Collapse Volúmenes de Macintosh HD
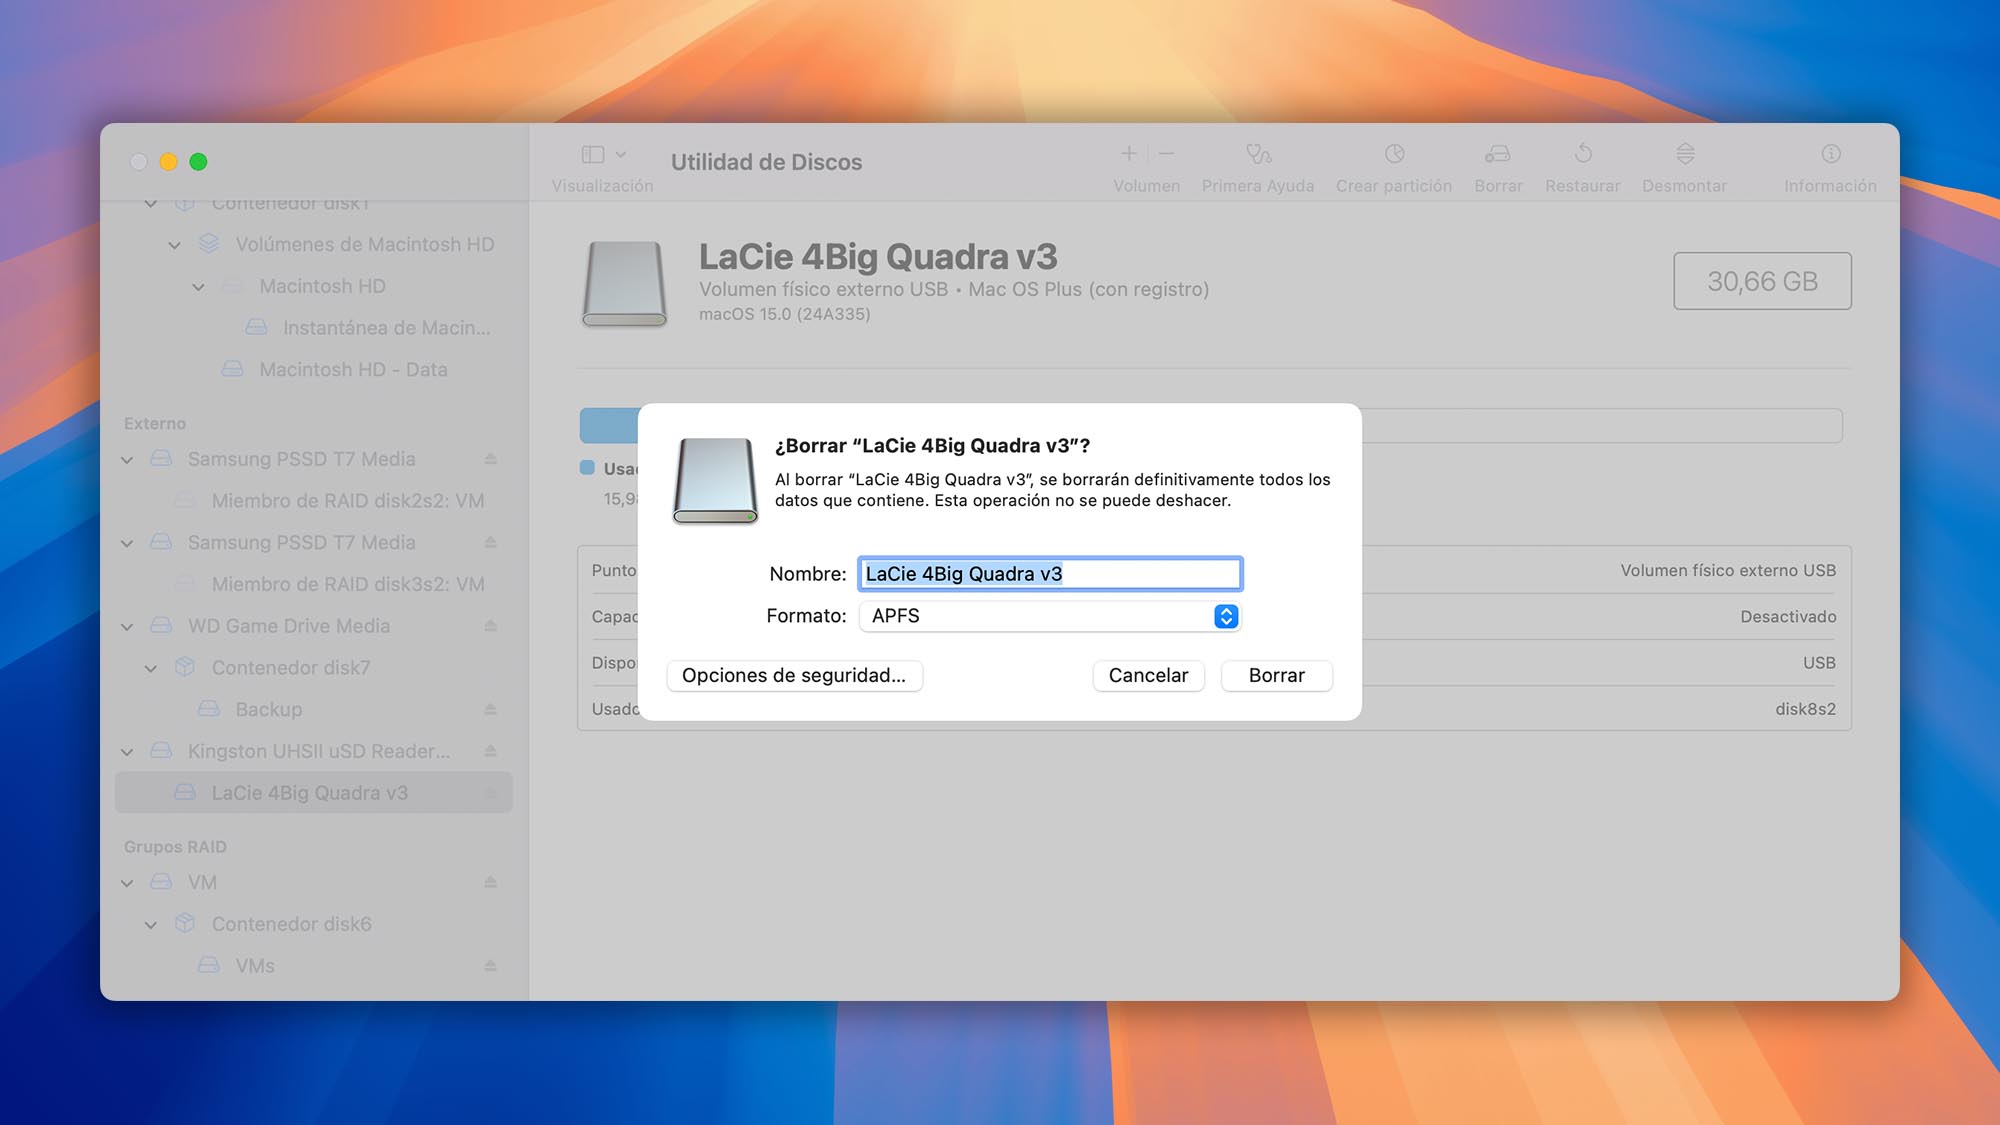The width and height of the screenshot is (2000, 1125). coord(175,245)
